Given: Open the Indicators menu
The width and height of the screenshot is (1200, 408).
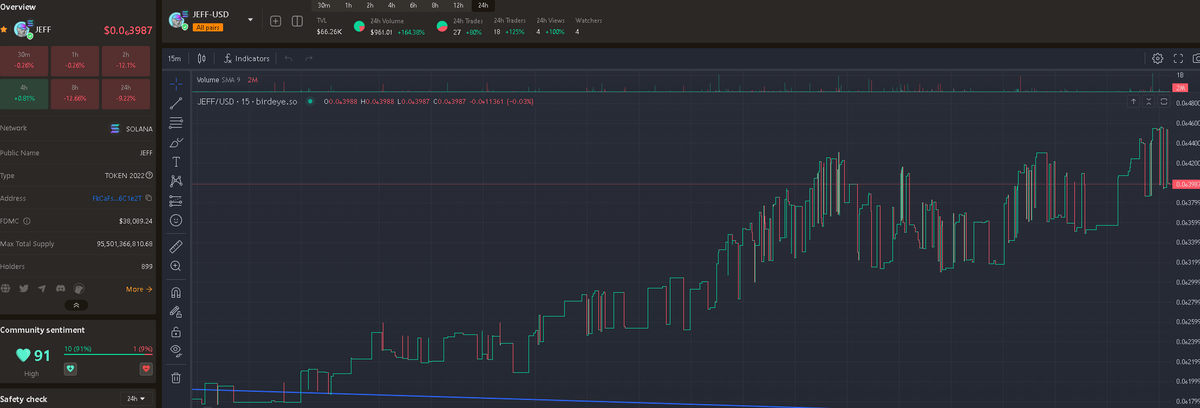Looking at the screenshot, I should point(248,58).
